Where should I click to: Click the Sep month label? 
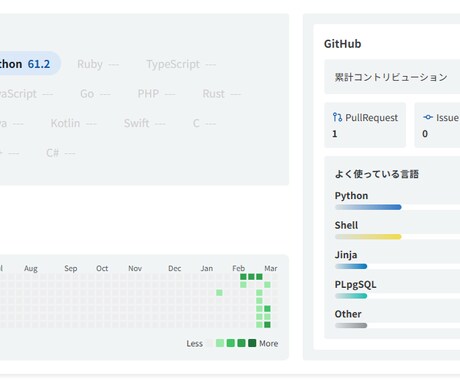point(71,269)
